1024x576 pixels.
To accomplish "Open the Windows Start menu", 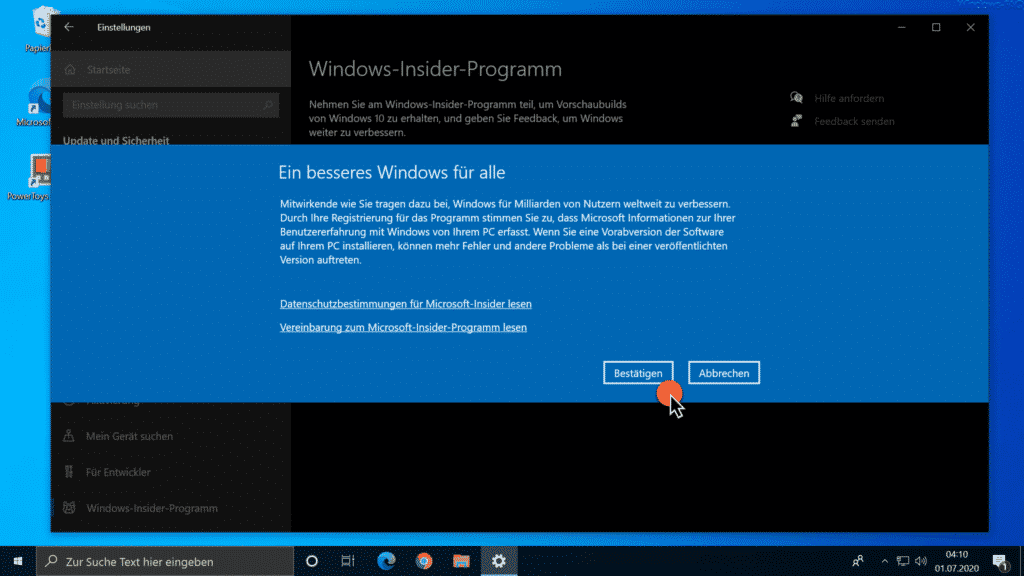I will (x=18, y=561).
